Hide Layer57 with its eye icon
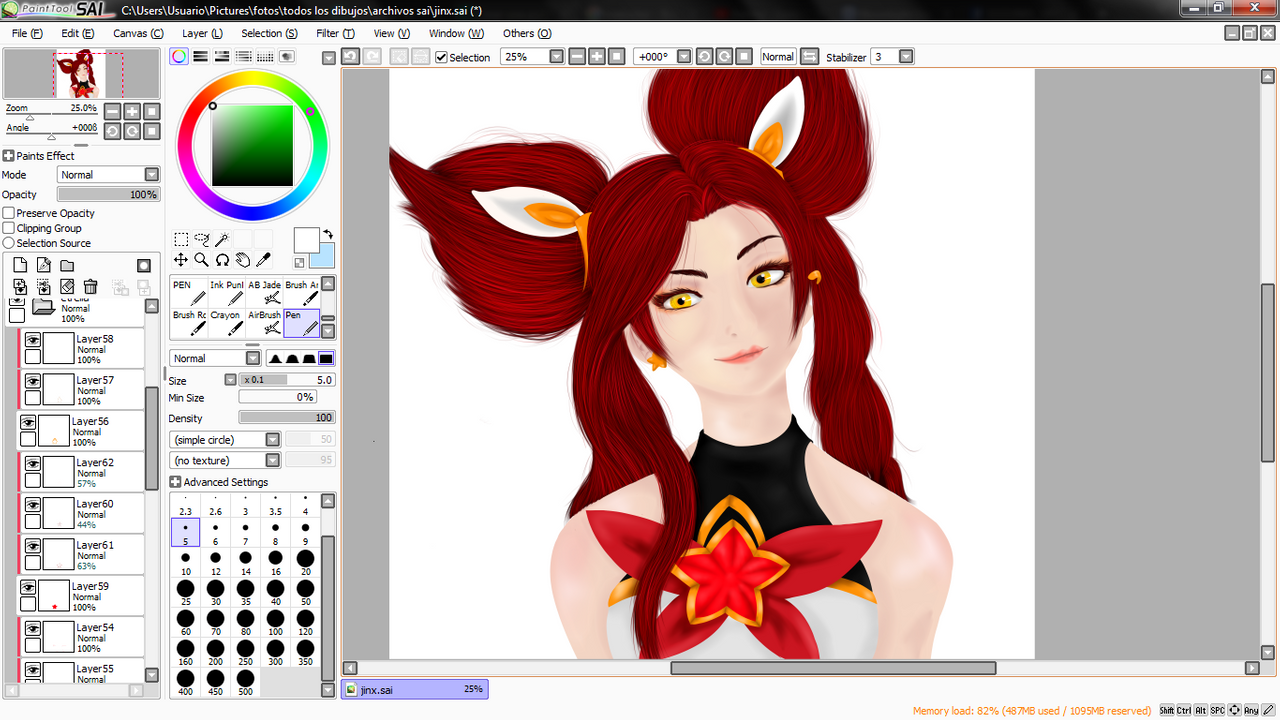This screenshot has width=1280, height=720. pos(33,381)
